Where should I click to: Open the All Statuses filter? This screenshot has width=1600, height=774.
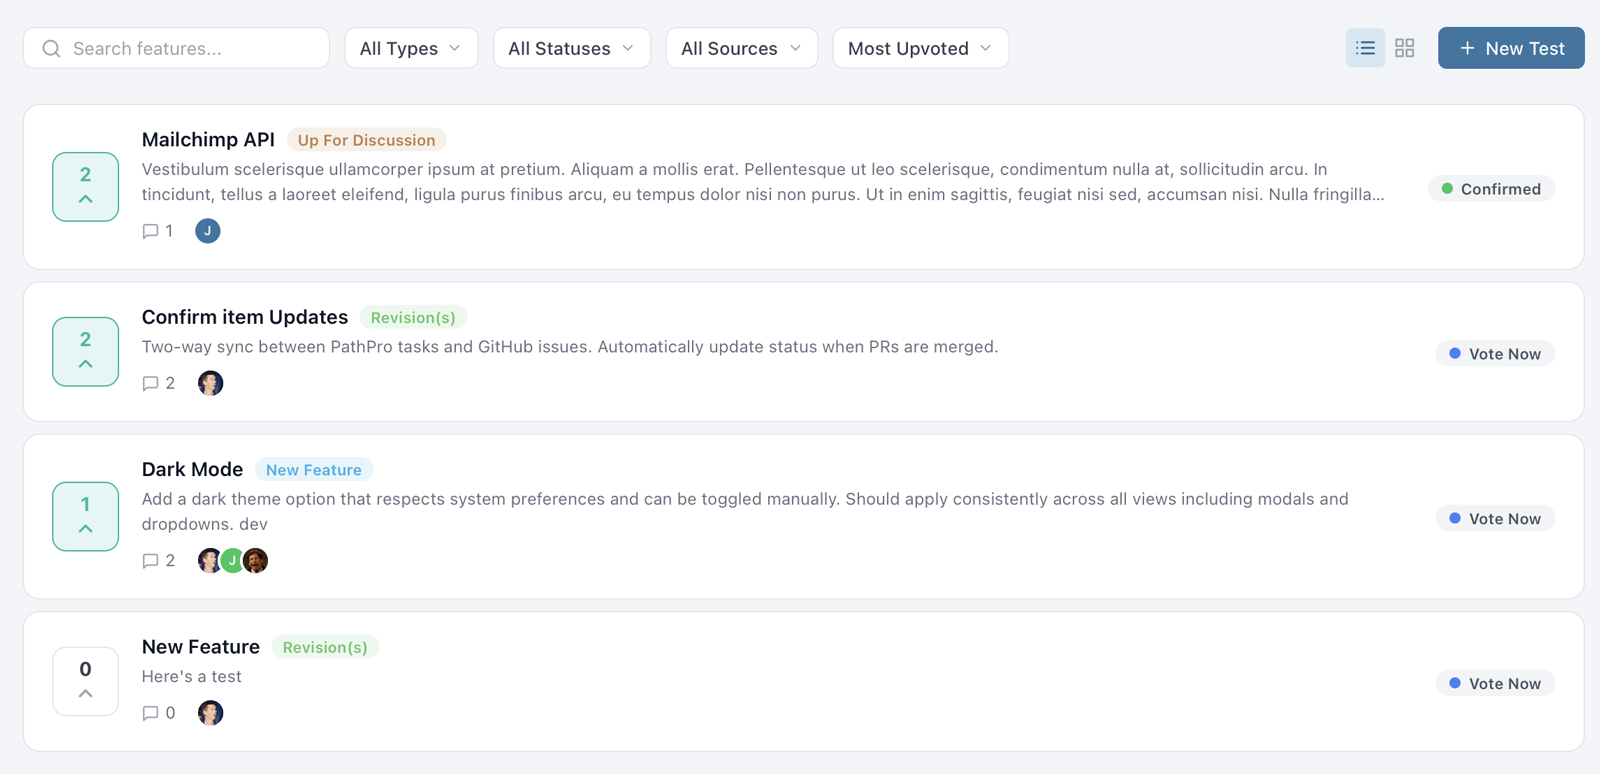pos(572,48)
